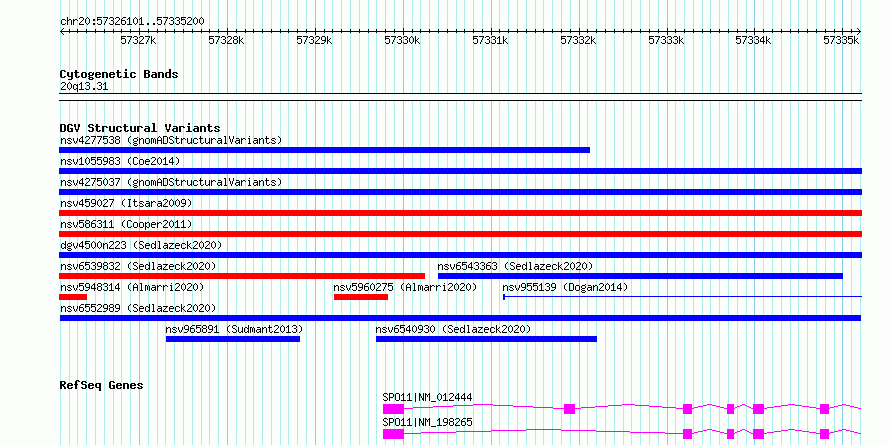Click the first exon of SPO11 NM_198265
Image resolution: width=890 pixels, height=445 pixels.
[393, 434]
